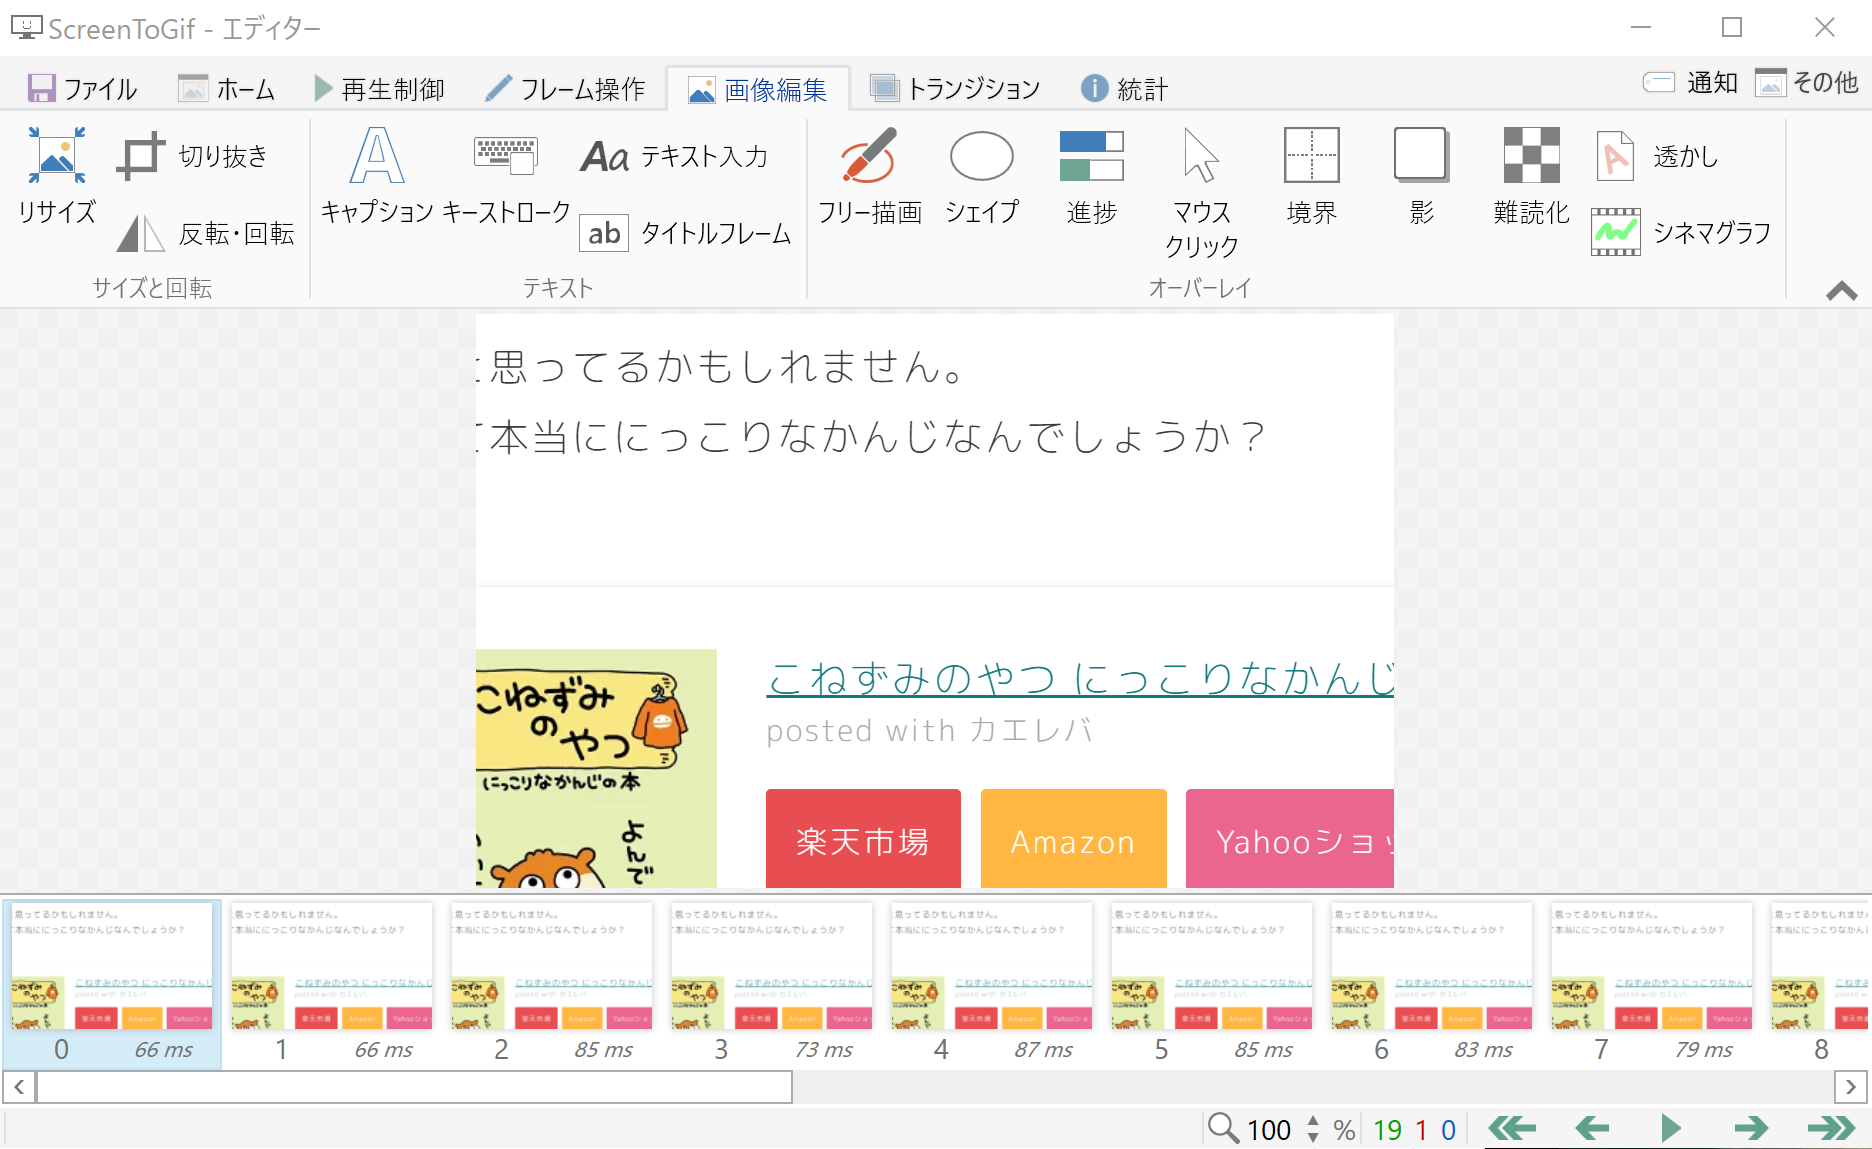Select frame 4 thumbnail (87 ms)
Viewport: 1872px width, 1149px height.
(x=992, y=985)
